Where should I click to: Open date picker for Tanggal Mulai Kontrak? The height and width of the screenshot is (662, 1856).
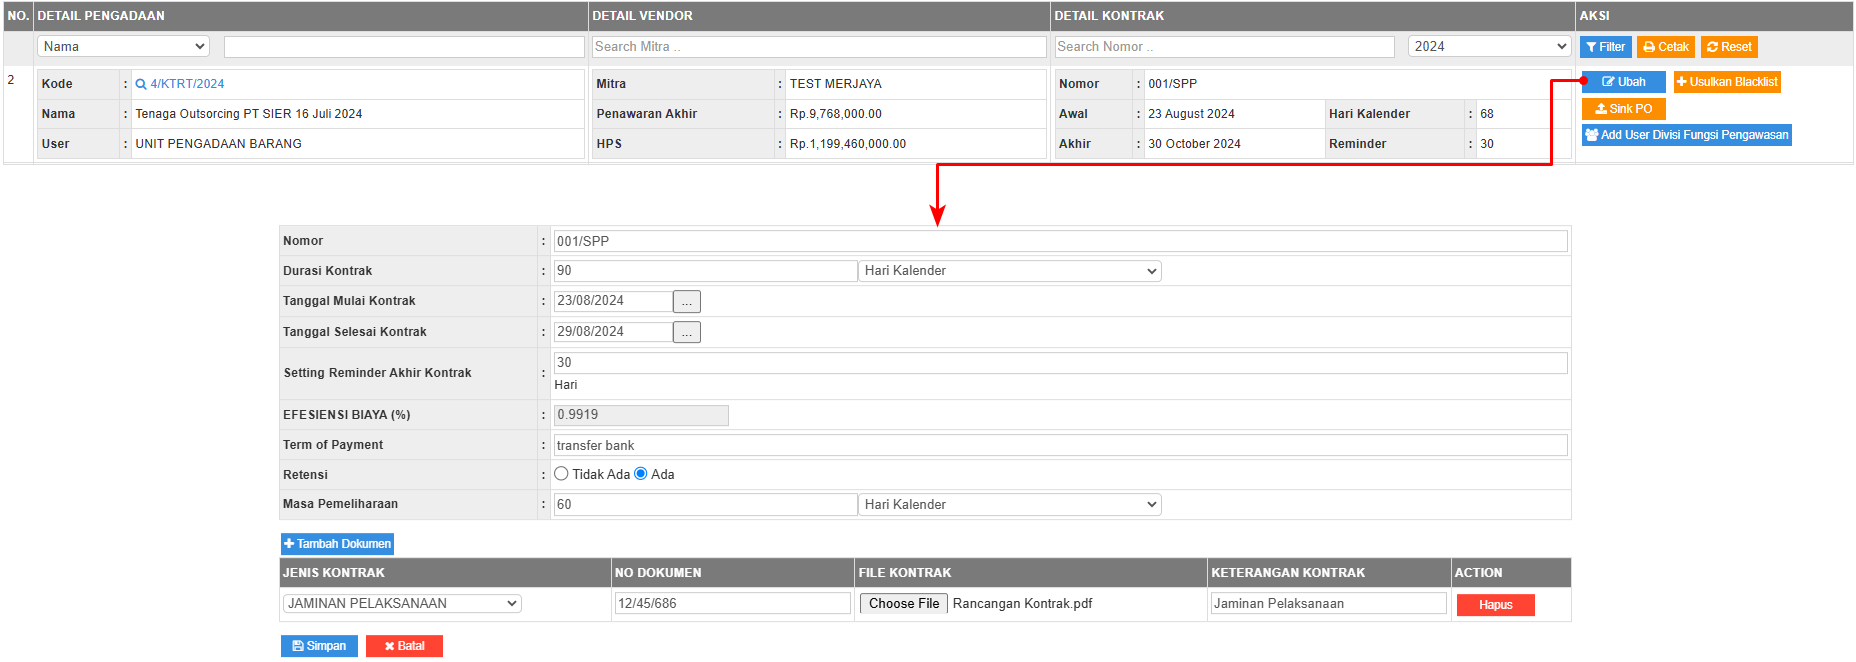pyautogui.click(x=687, y=302)
